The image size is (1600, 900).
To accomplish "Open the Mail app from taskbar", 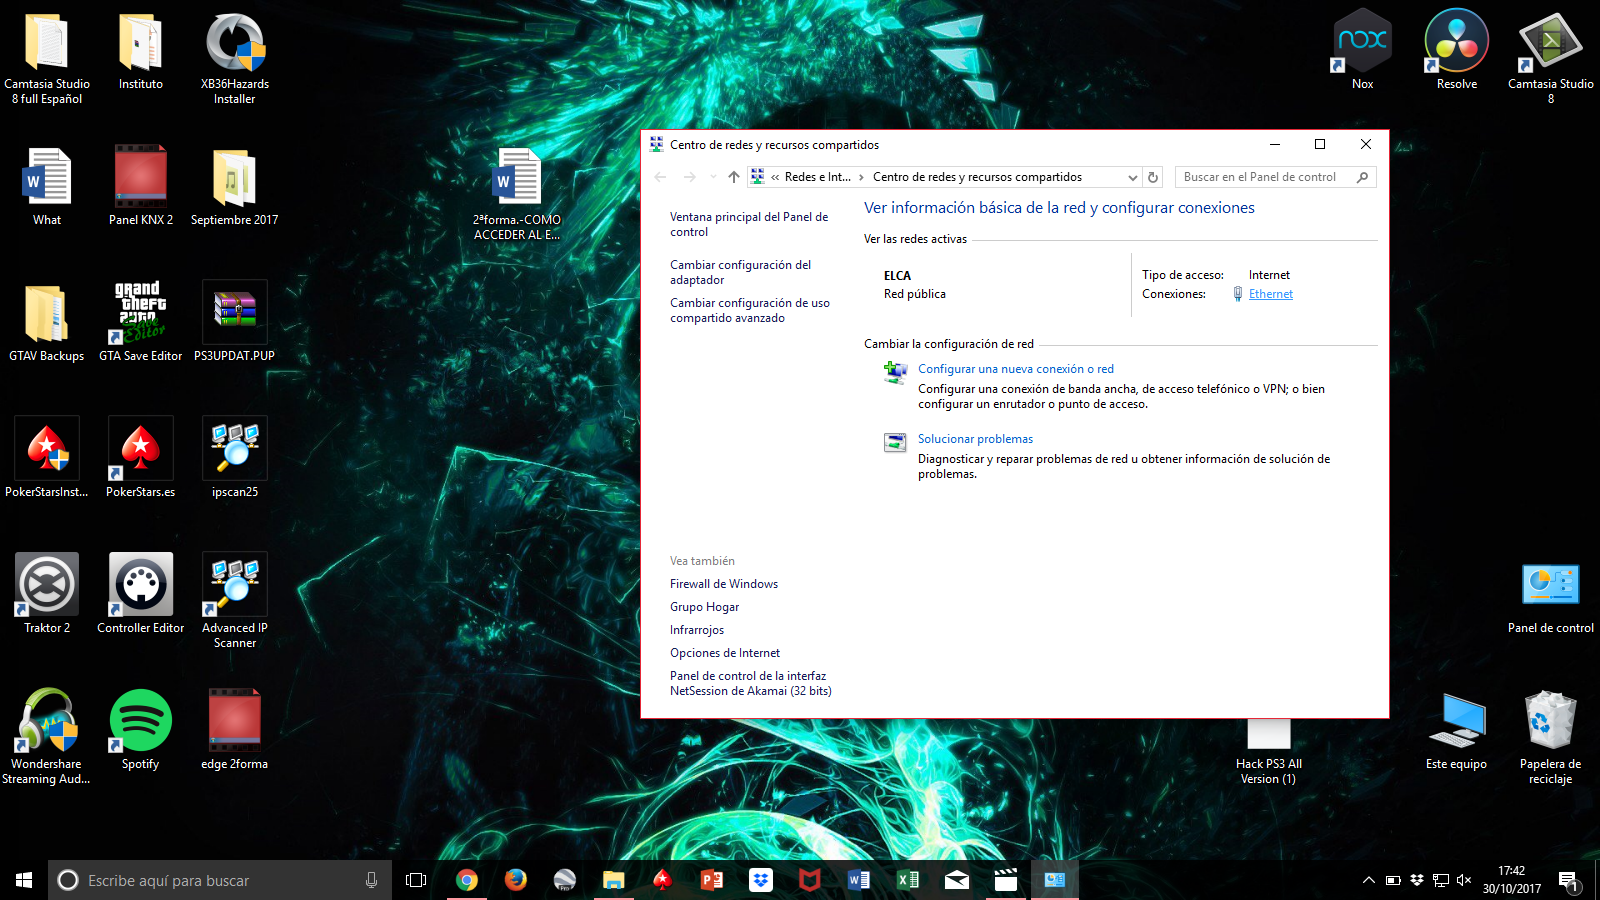I will pos(956,880).
